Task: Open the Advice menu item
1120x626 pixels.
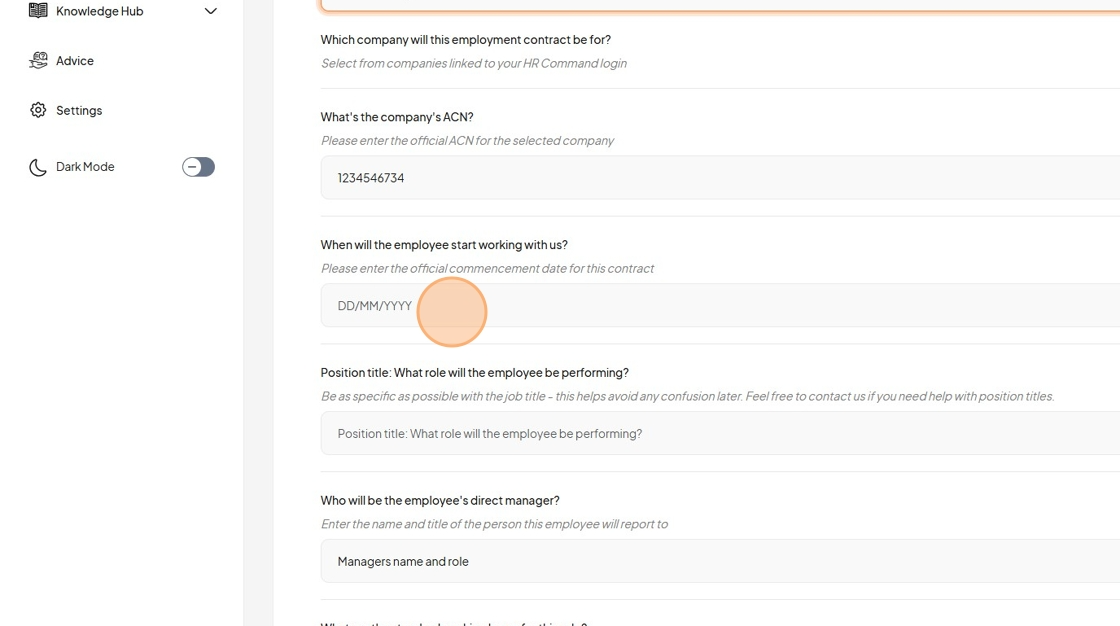Action: [75, 61]
